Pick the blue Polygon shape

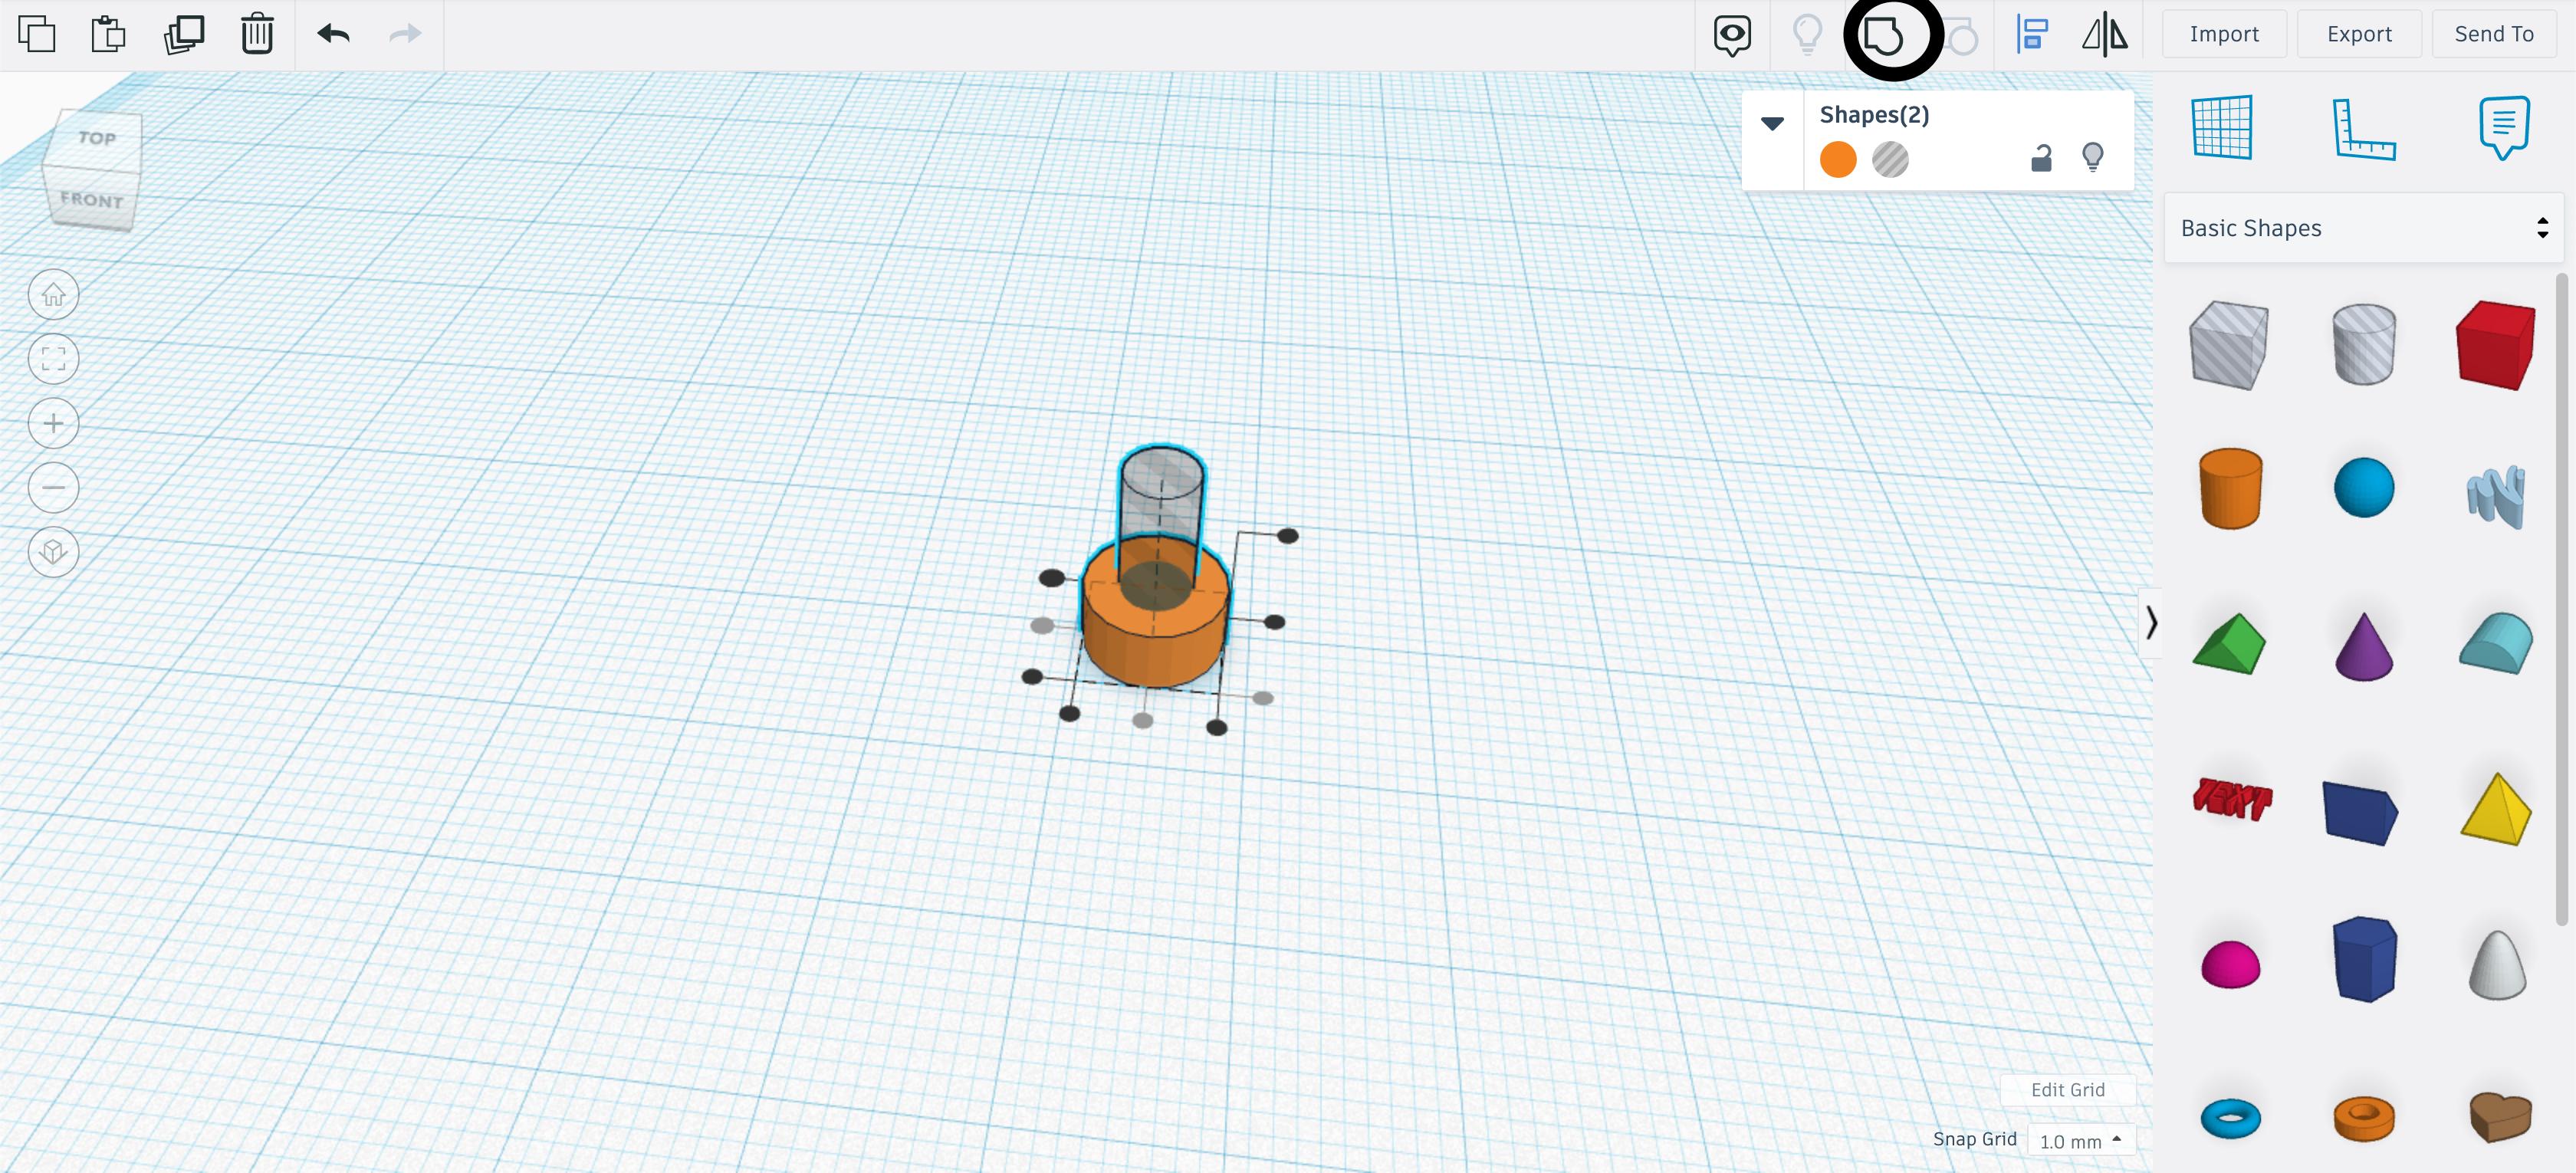click(2364, 959)
